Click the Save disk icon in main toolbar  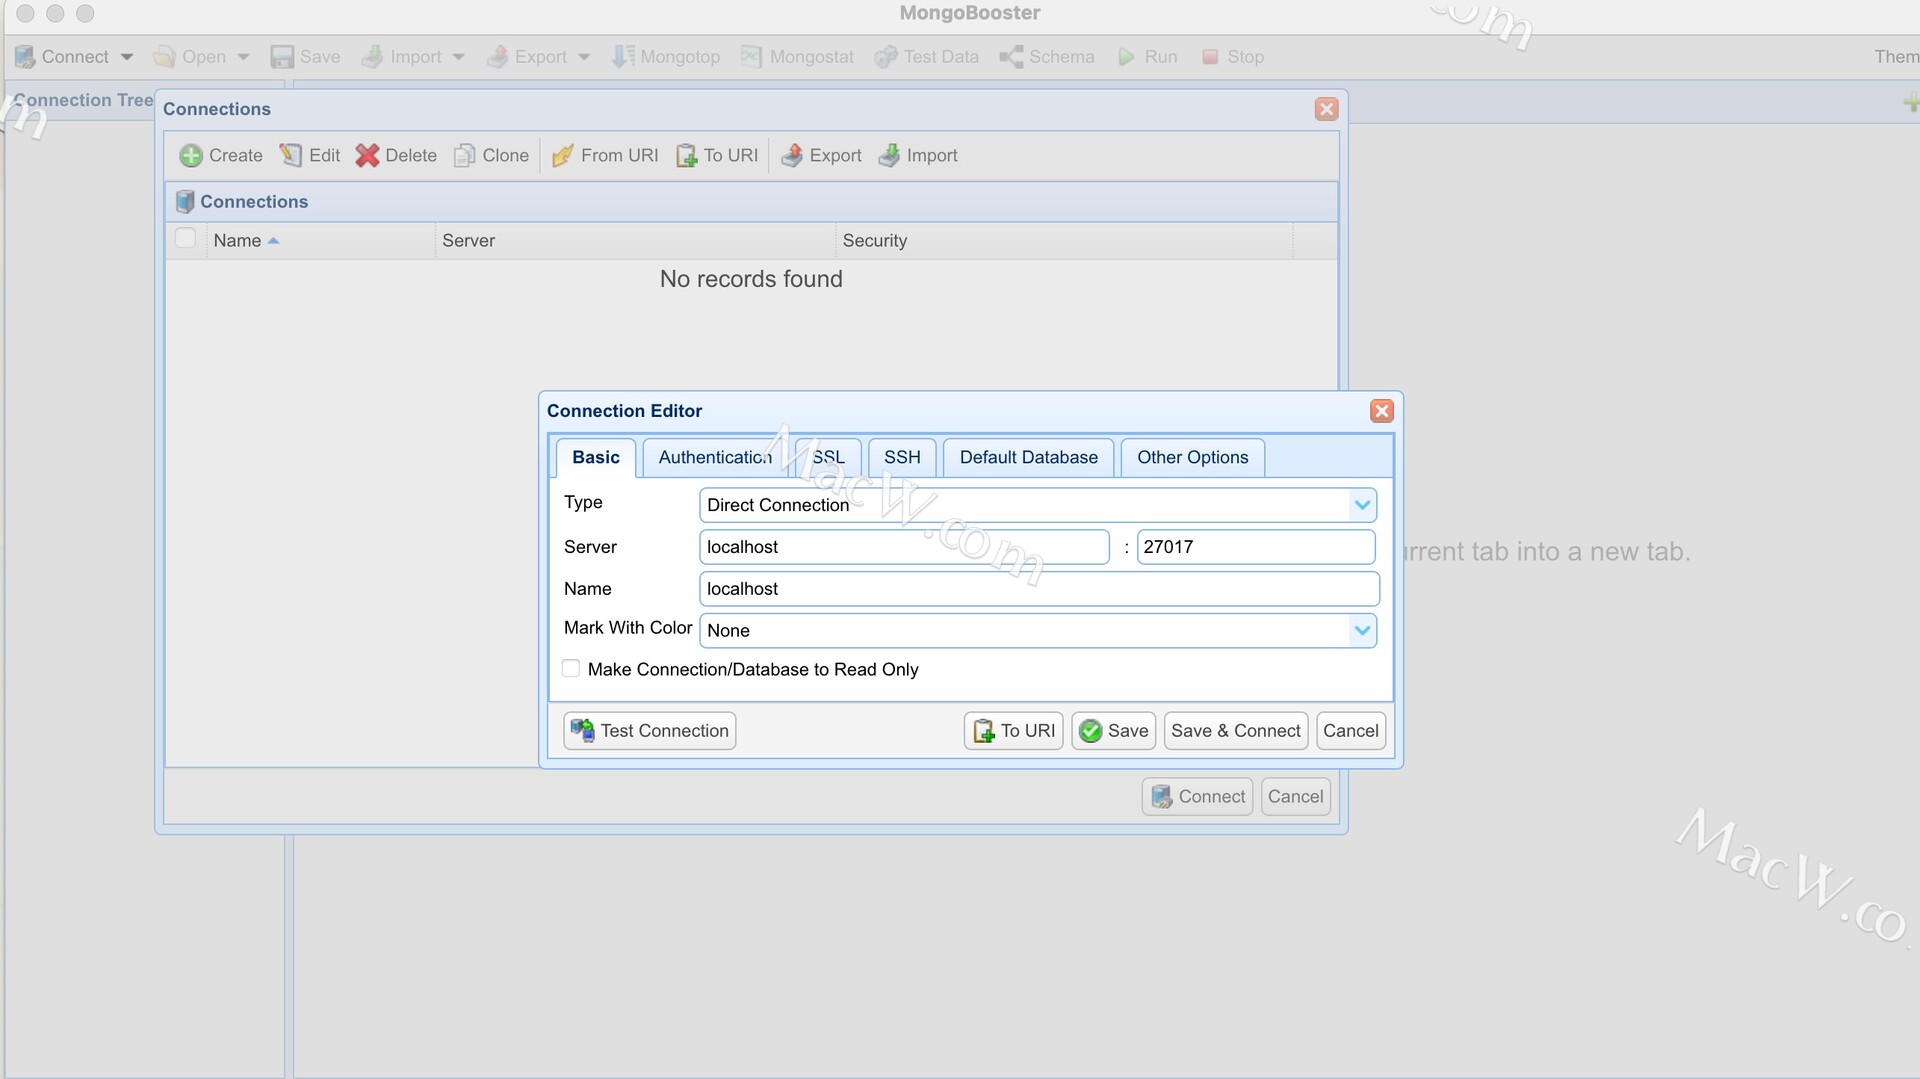[282, 57]
